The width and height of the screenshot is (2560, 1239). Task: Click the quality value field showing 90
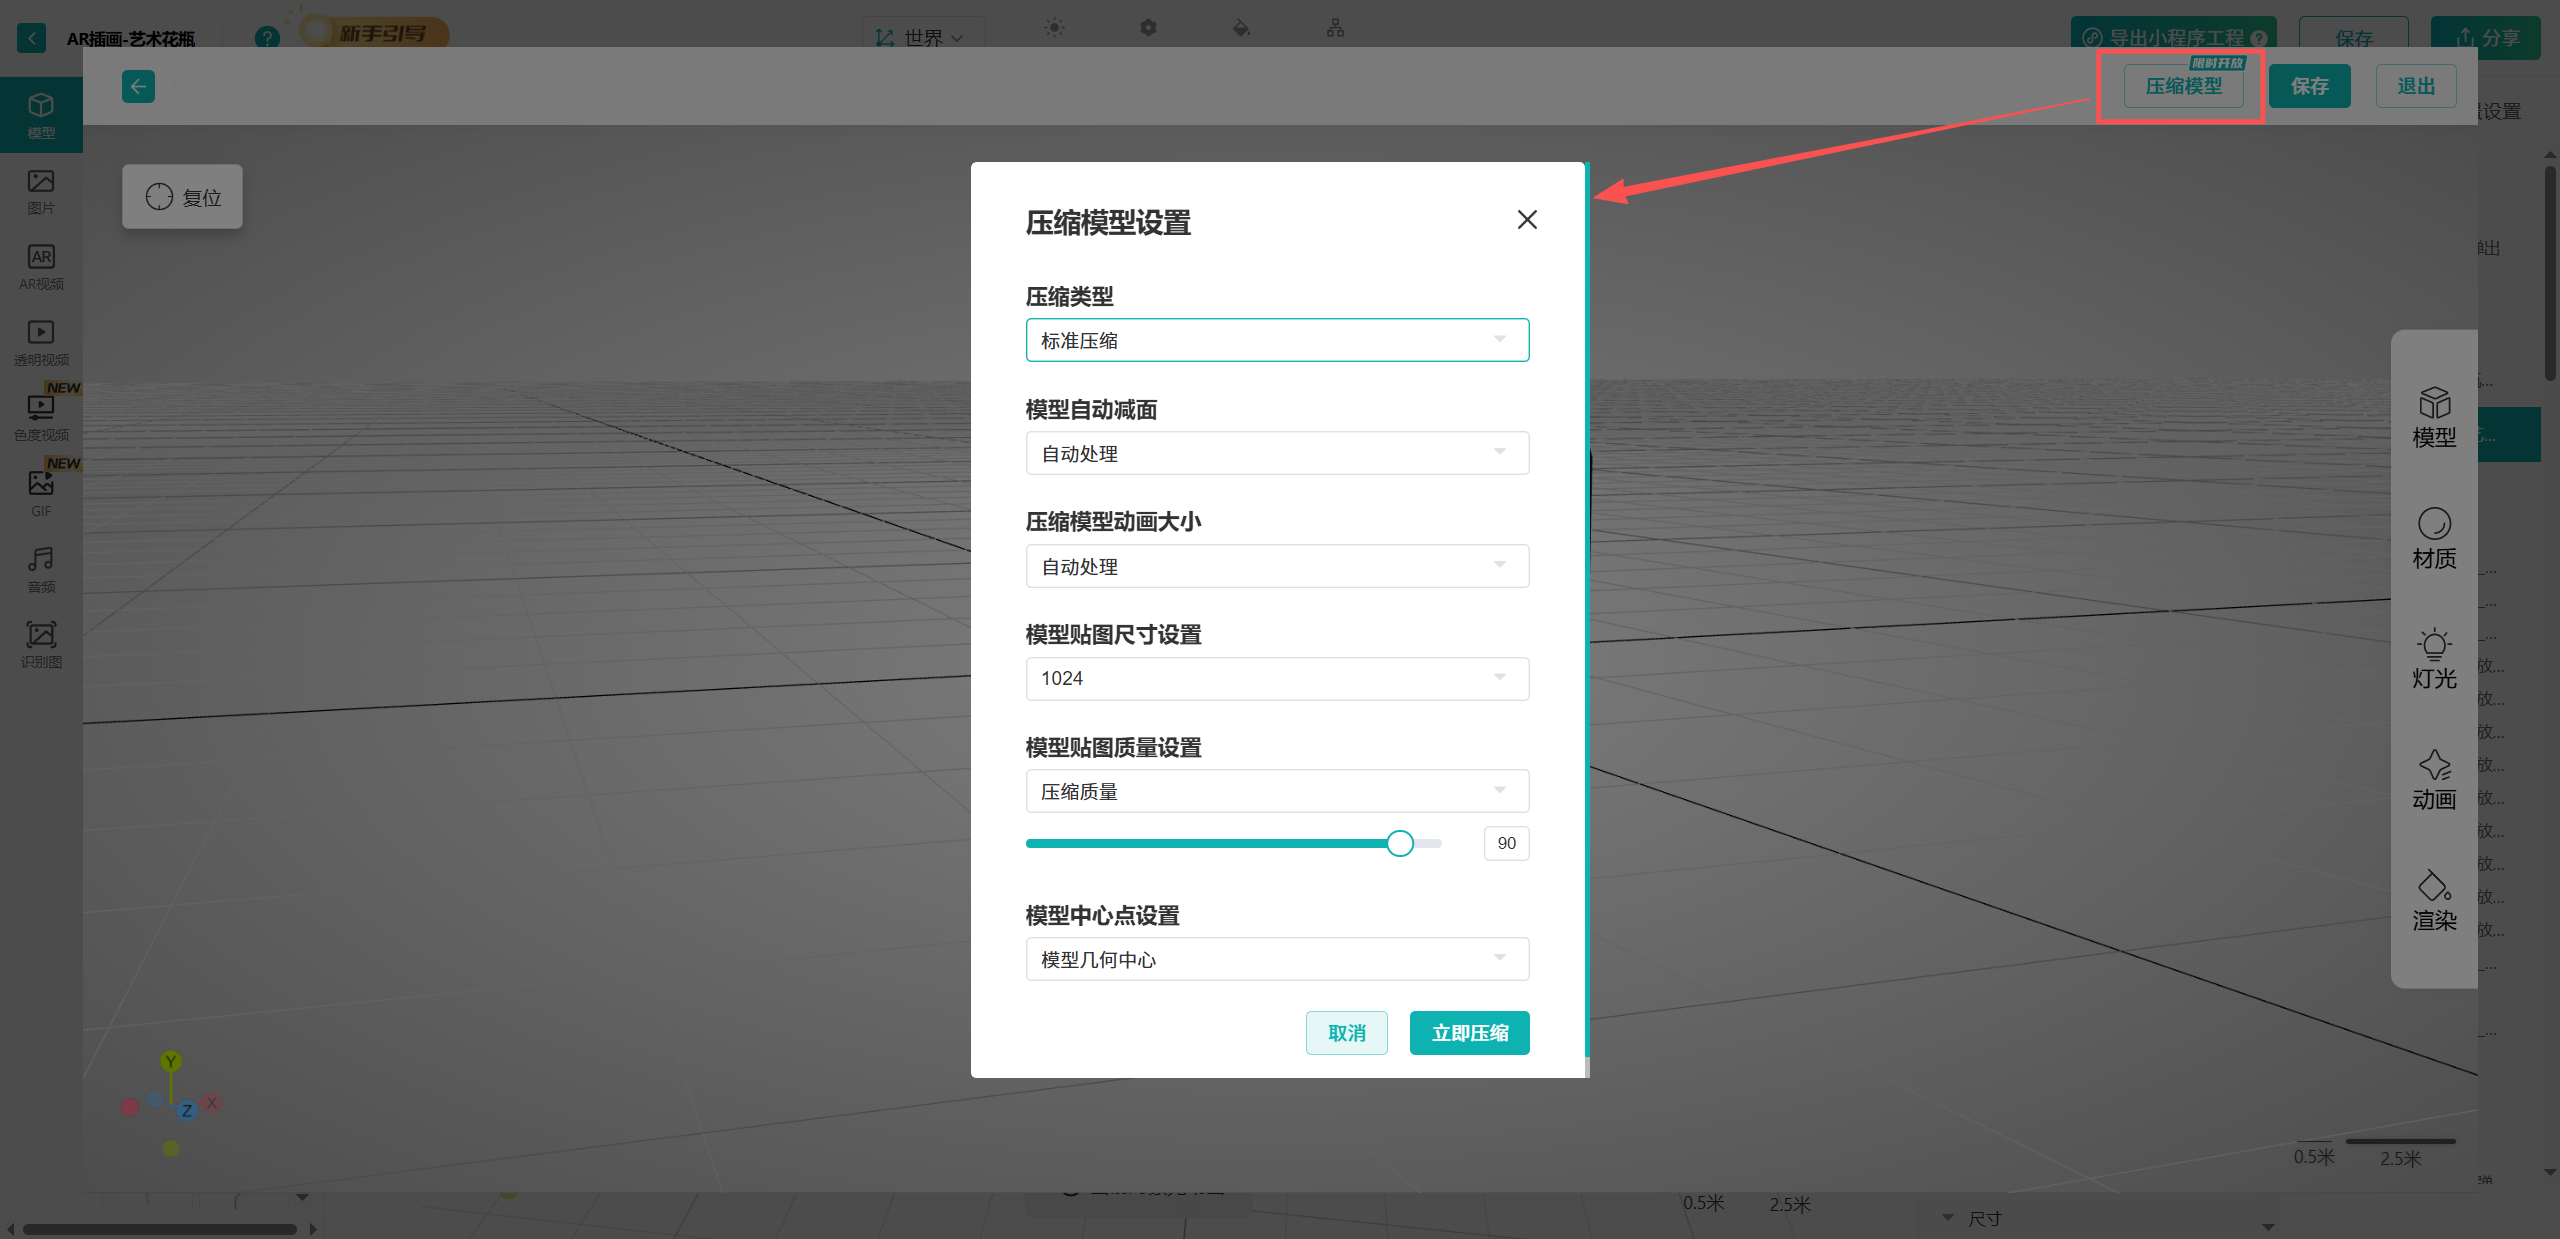[1506, 843]
